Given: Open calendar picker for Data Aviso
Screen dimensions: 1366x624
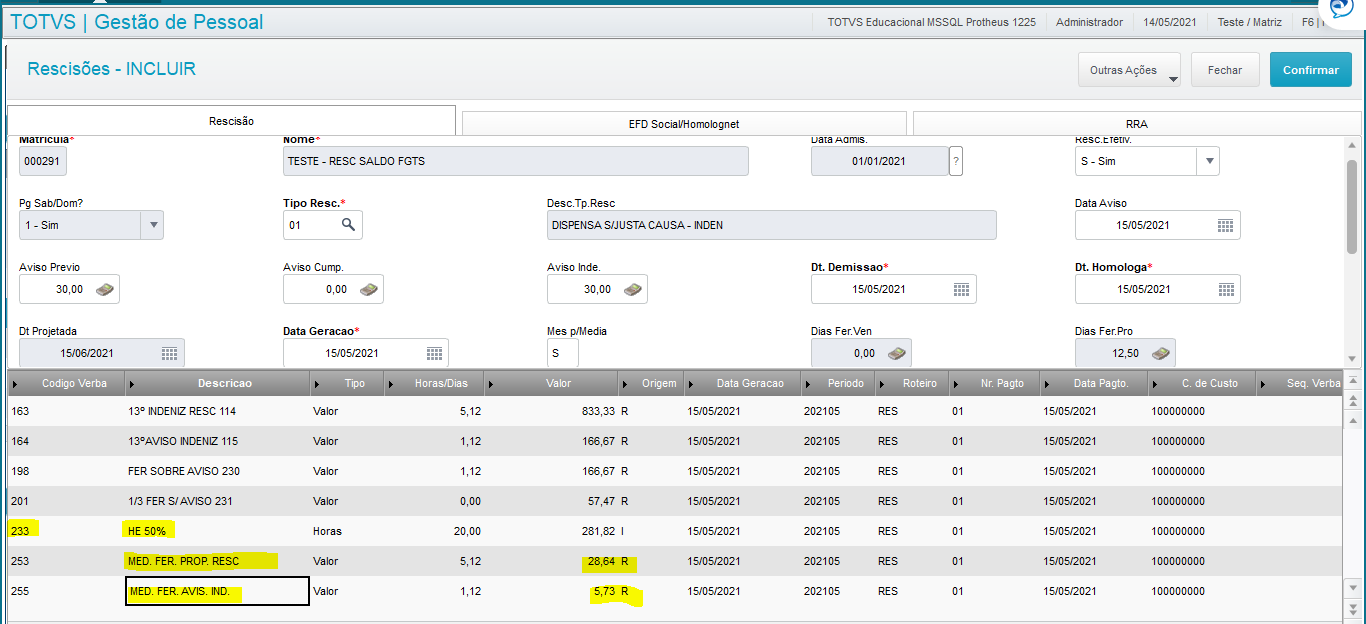Looking at the screenshot, I should coord(1225,226).
